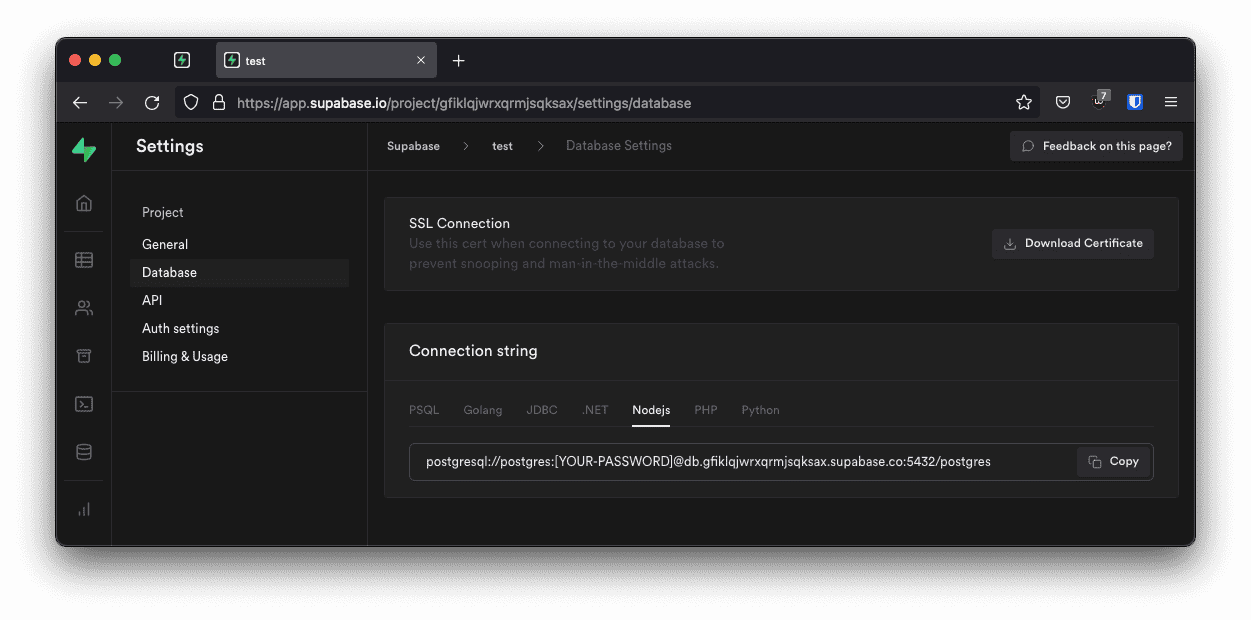Click Supabase breadcrumb link
This screenshot has width=1251, height=620.
[413, 146]
